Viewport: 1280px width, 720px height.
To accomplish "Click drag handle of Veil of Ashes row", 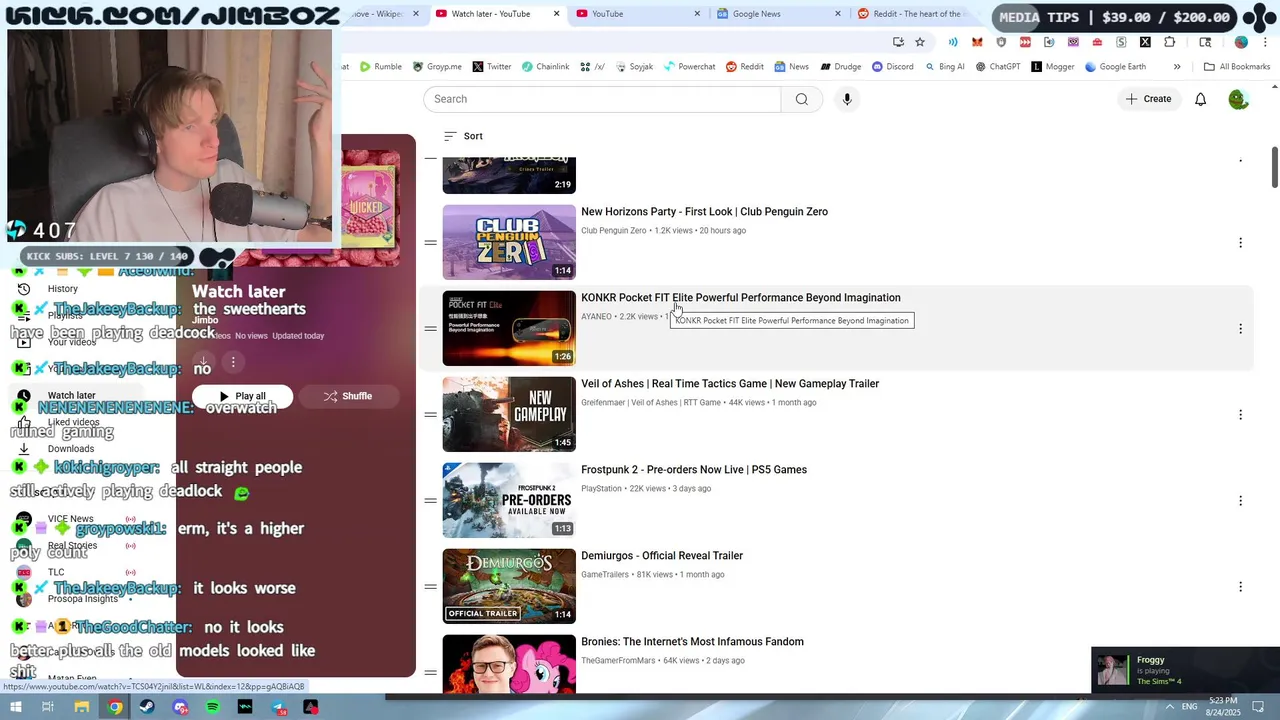I will point(430,415).
